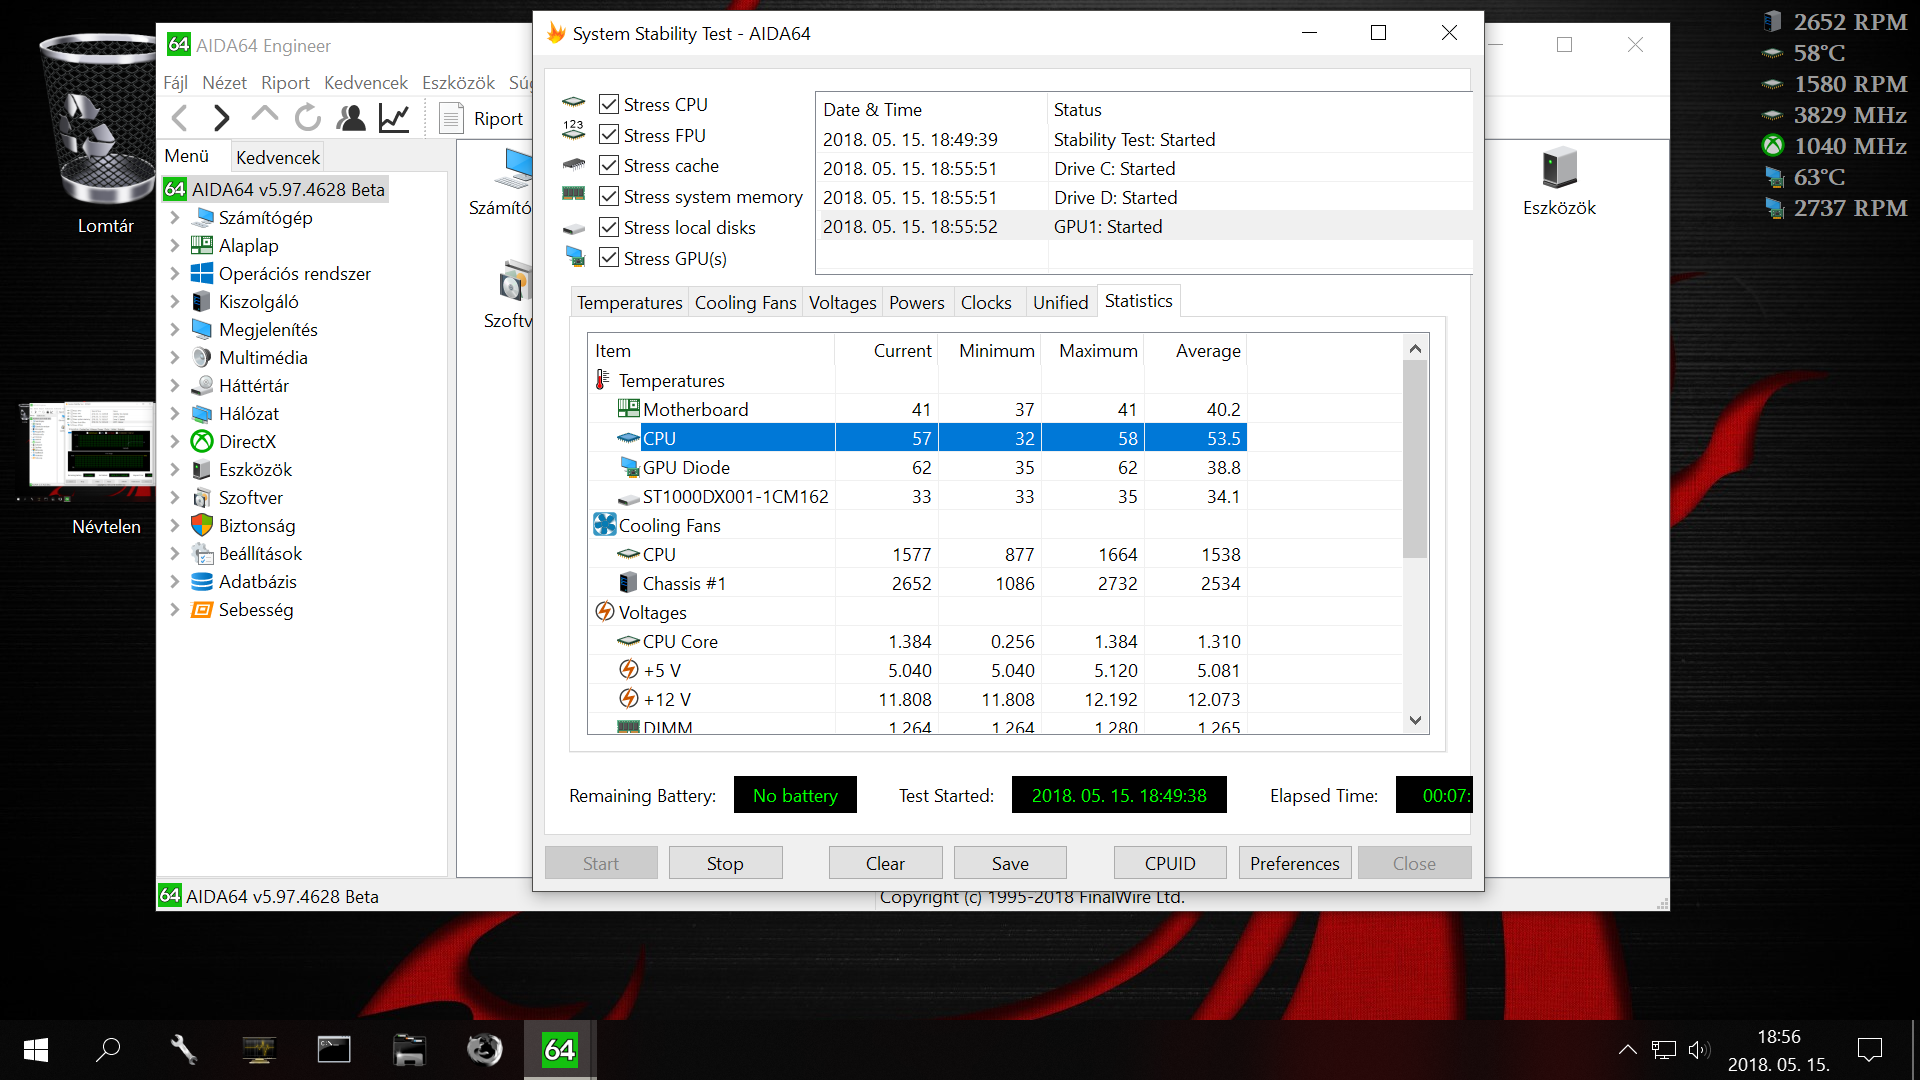Click the Up arrow in AIDA64 toolbar
The image size is (1920, 1080).
[x=265, y=116]
